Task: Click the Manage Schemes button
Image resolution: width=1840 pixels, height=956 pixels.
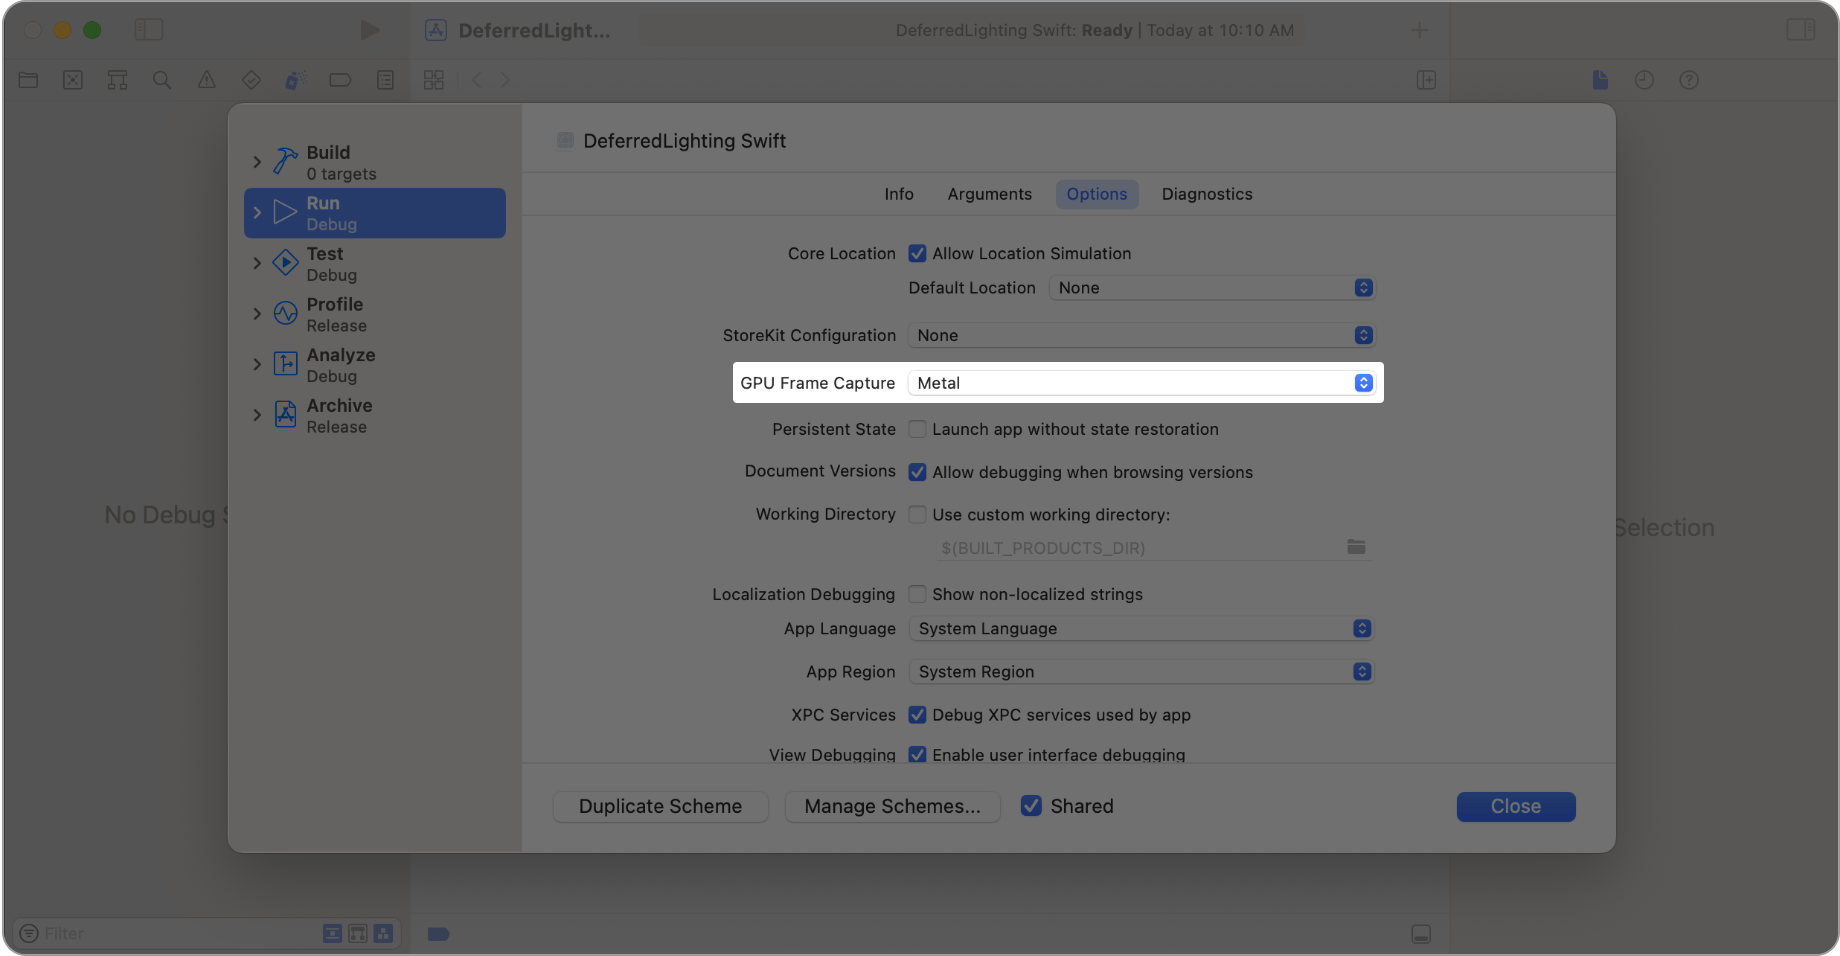Action: pyautogui.click(x=892, y=806)
